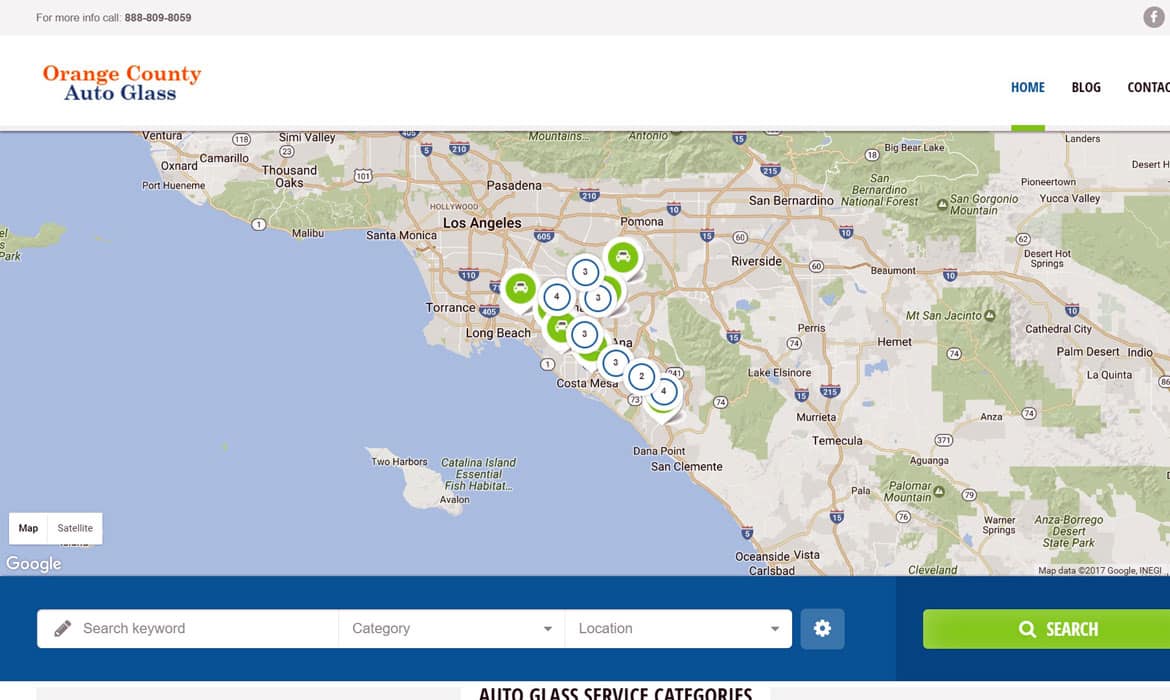Open the 4 cluster marker above Dana Point
The height and width of the screenshot is (700, 1170).
coord(663,391)
